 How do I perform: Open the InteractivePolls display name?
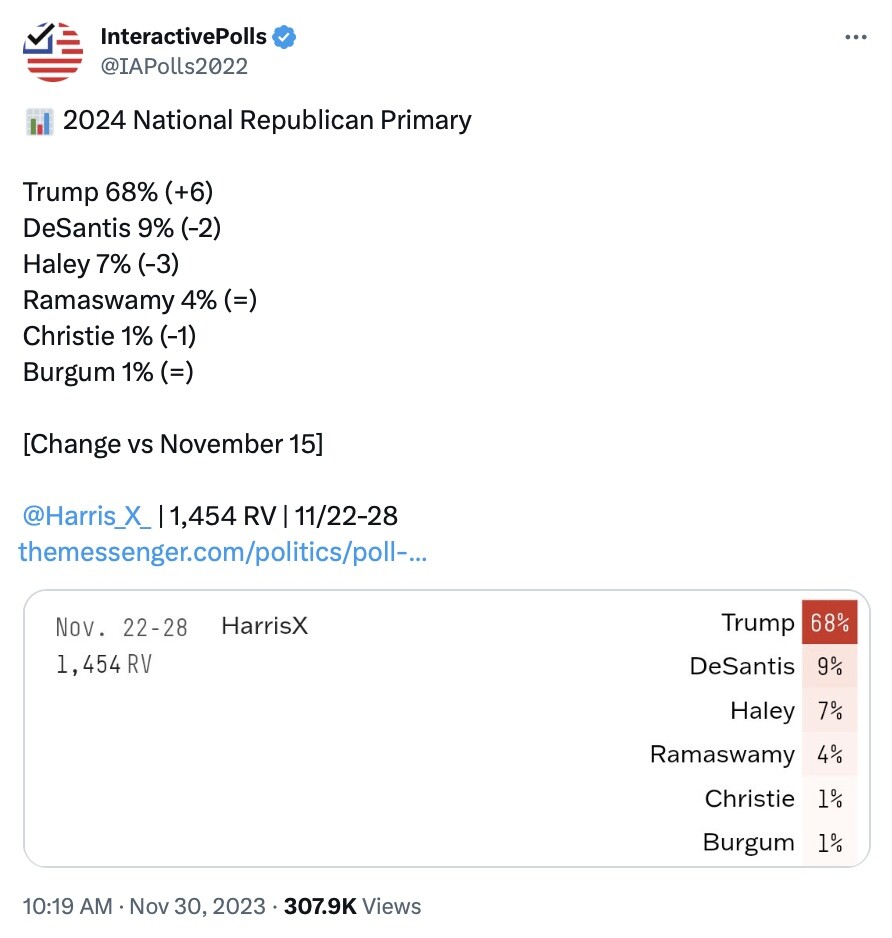point(184,36)
